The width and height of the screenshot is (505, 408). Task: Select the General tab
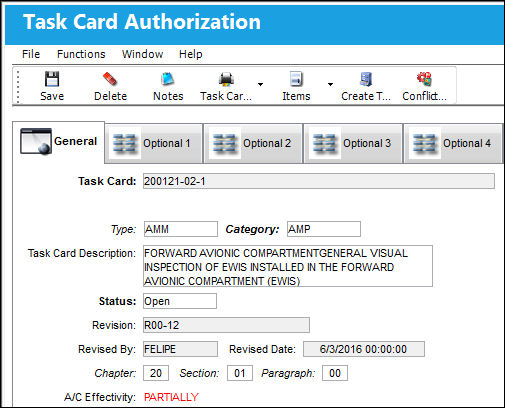[59, 142]
